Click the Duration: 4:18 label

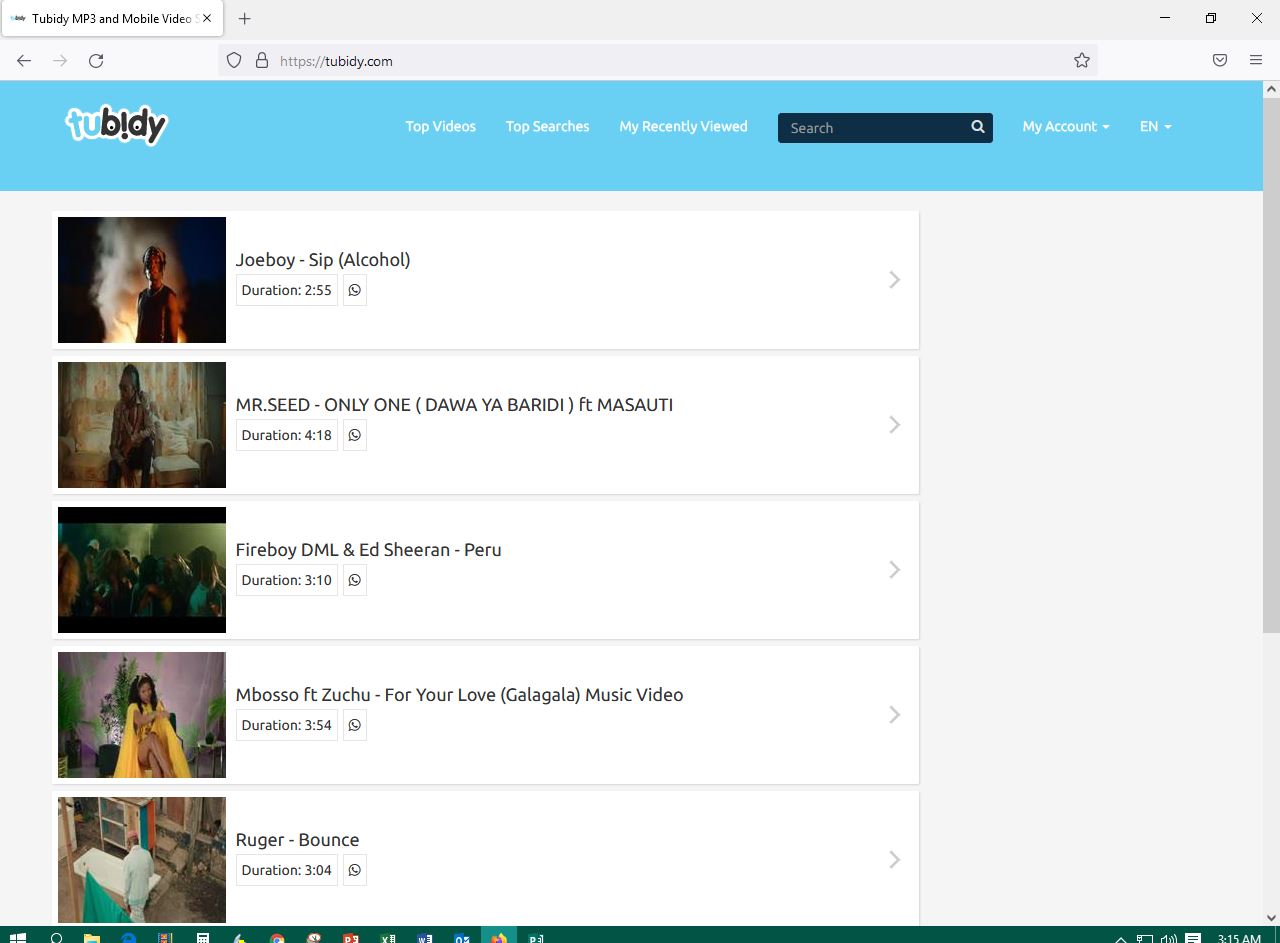pos(287,435)
